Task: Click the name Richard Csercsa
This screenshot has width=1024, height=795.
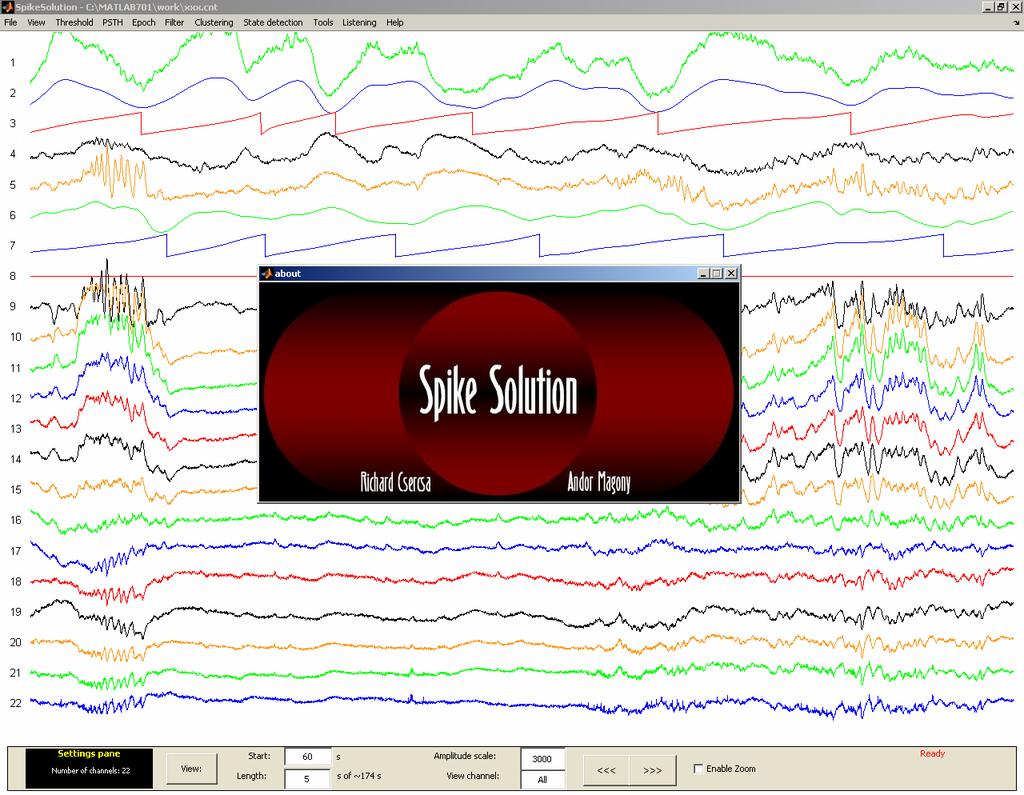Action: [x=396, y=482]
